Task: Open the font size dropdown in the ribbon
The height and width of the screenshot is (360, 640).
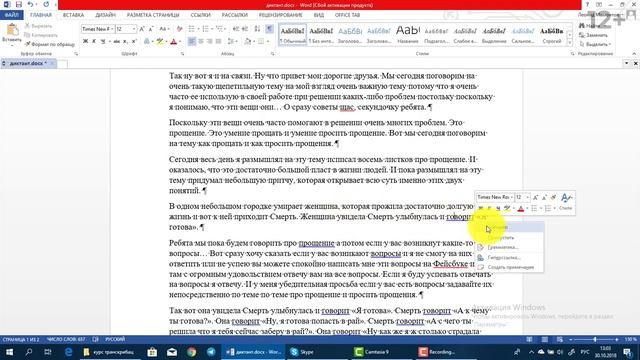Action: (x=134, y=29)
